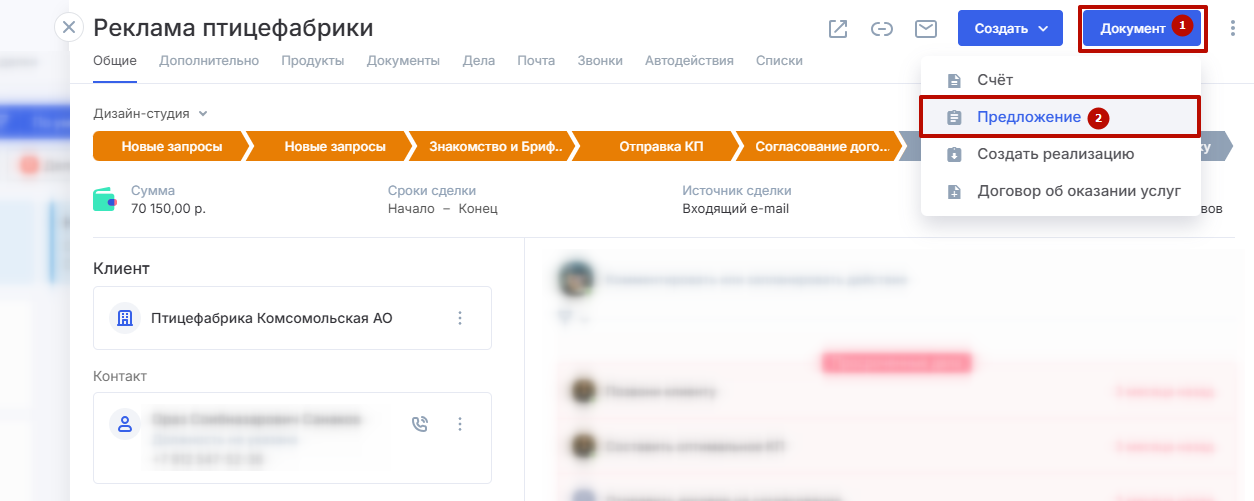Click Входящий e-mail source value
The image size is (1254, 501).
point(736,209)
